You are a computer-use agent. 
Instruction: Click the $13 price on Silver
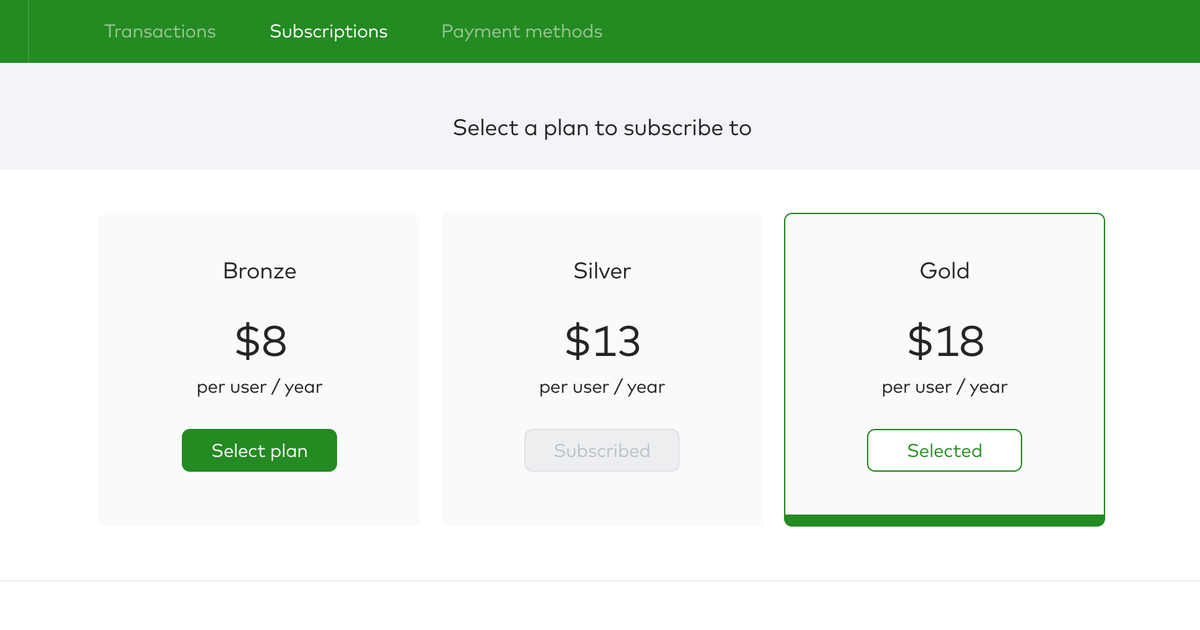[x=601, y=341]
